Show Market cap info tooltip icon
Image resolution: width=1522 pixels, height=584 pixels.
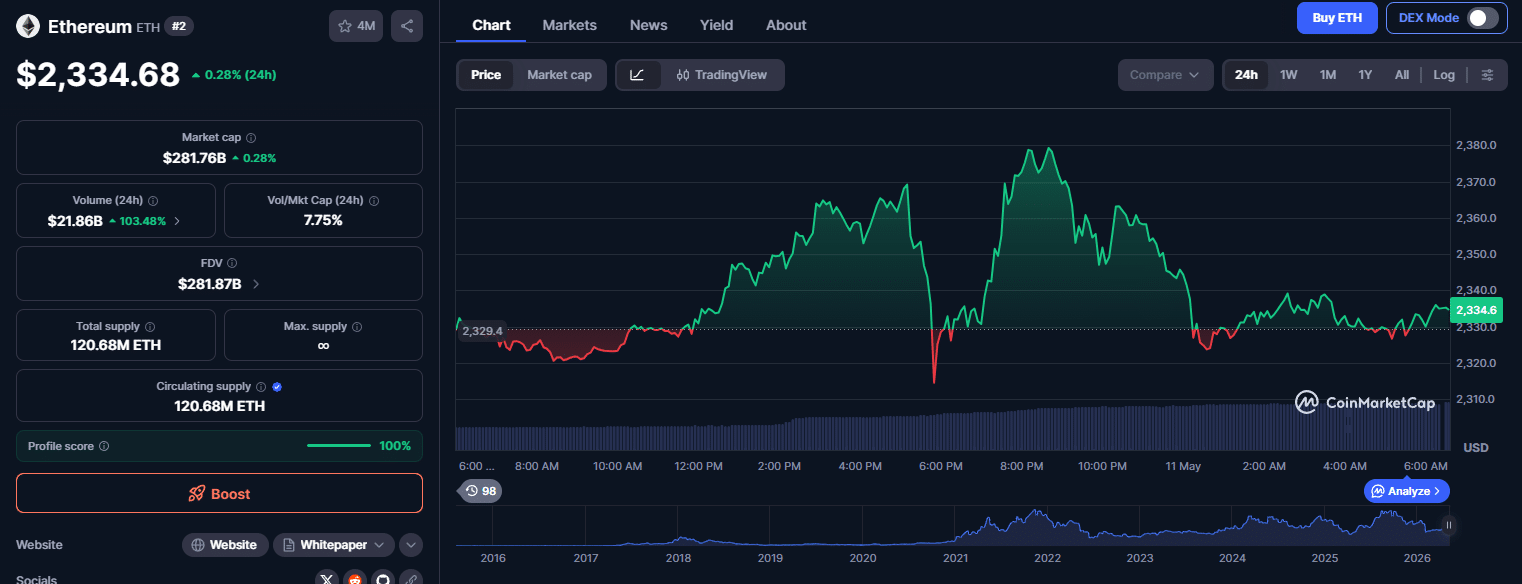click(251, 138)
